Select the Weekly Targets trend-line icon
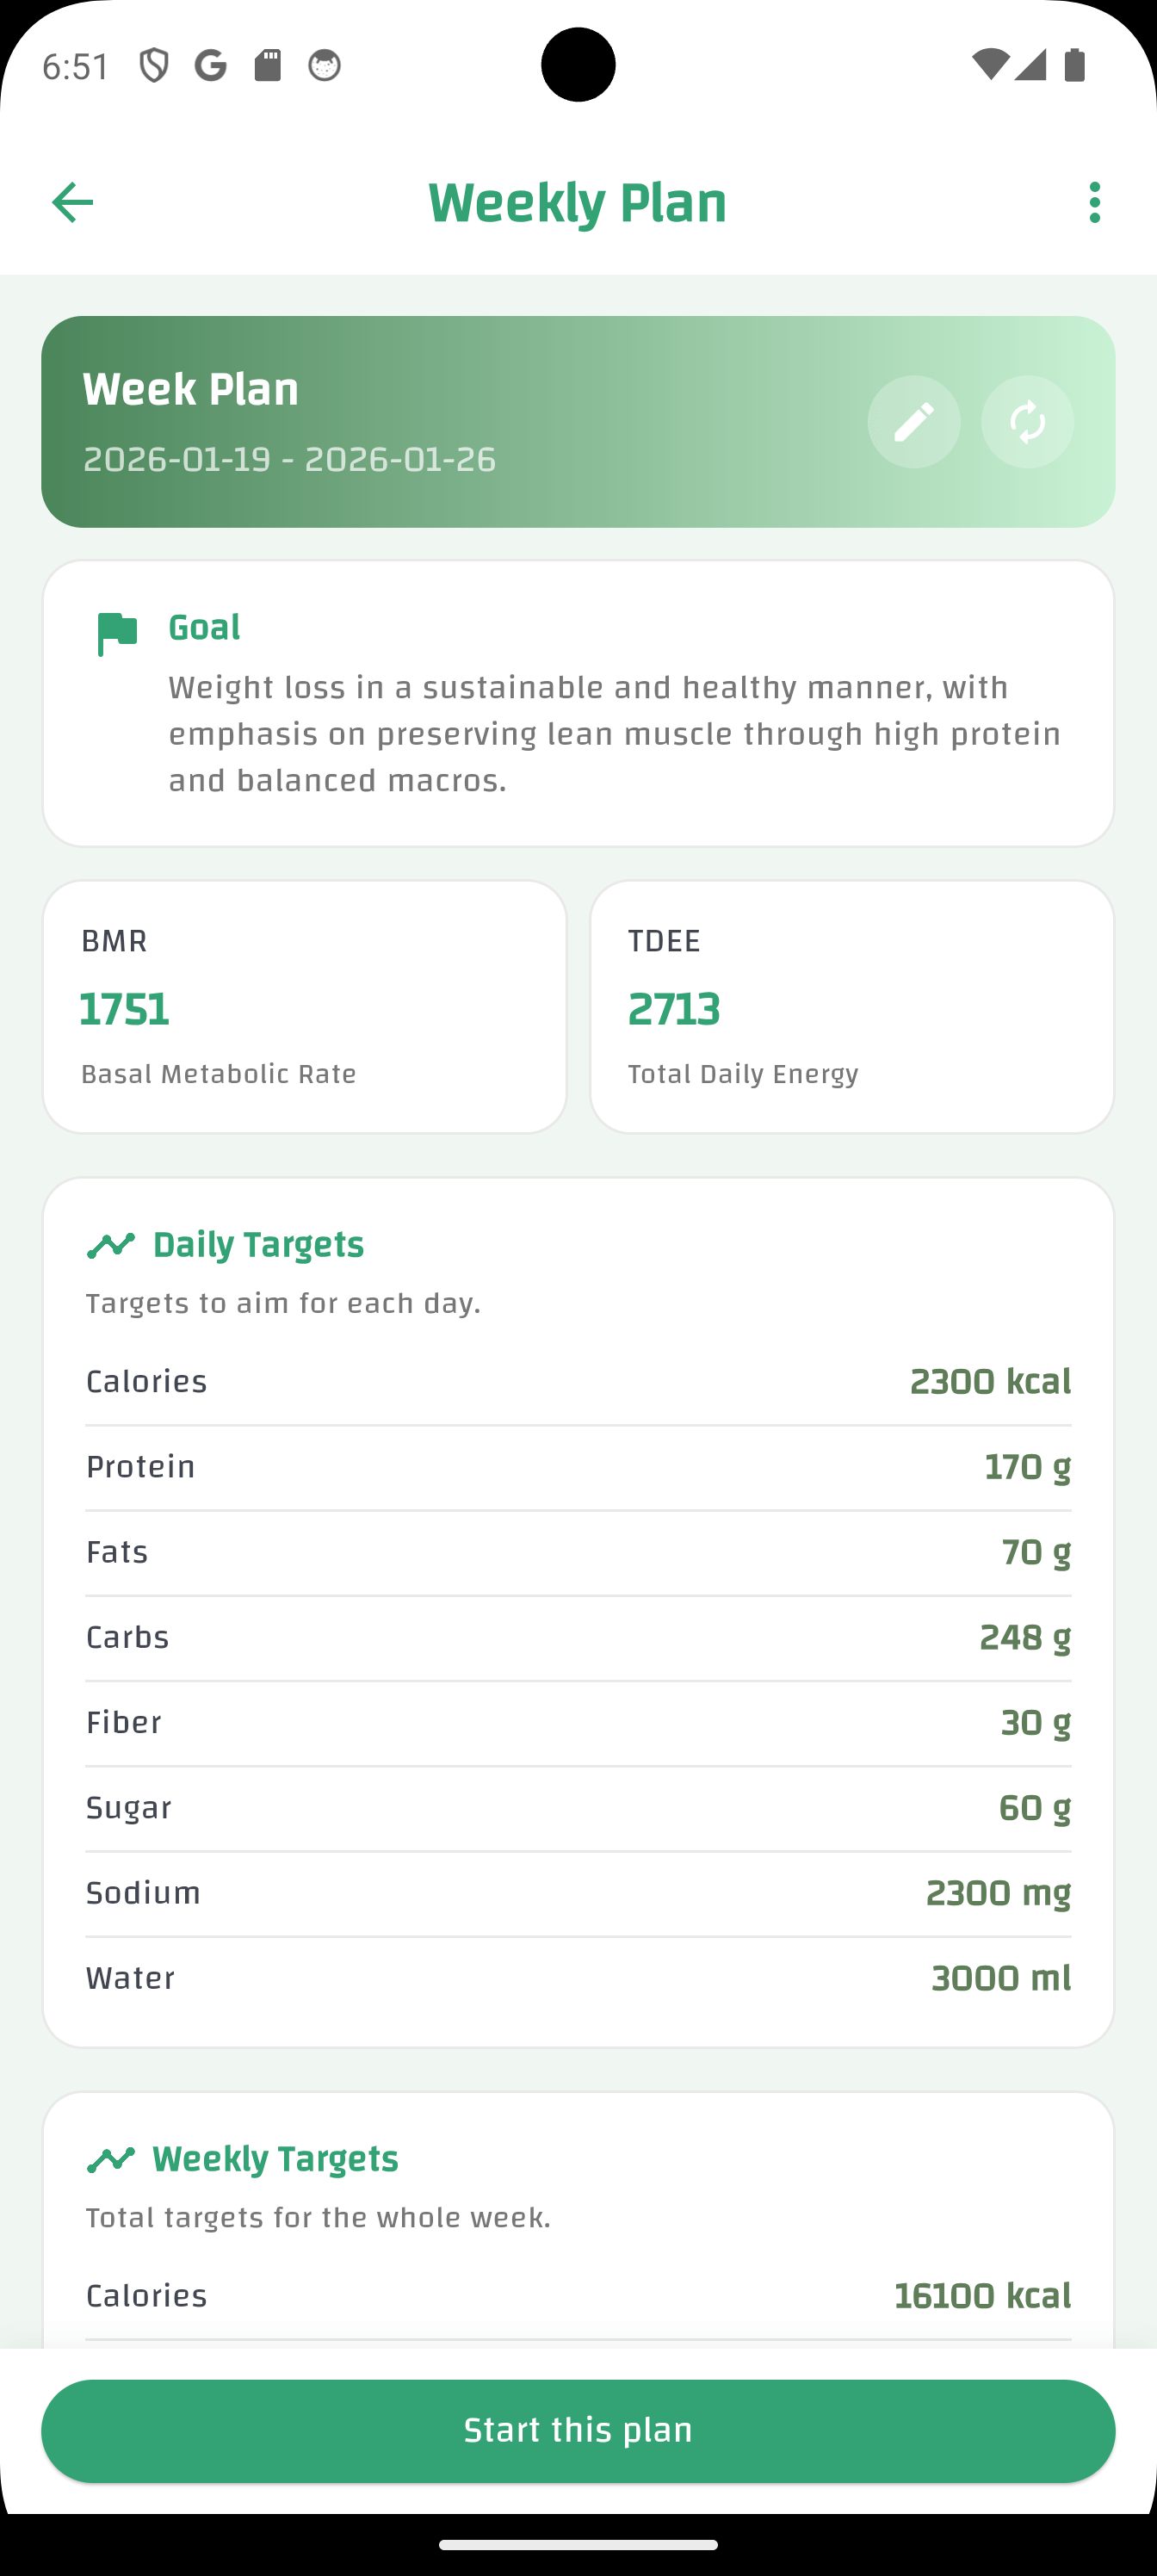 [x=112, y=2159]
